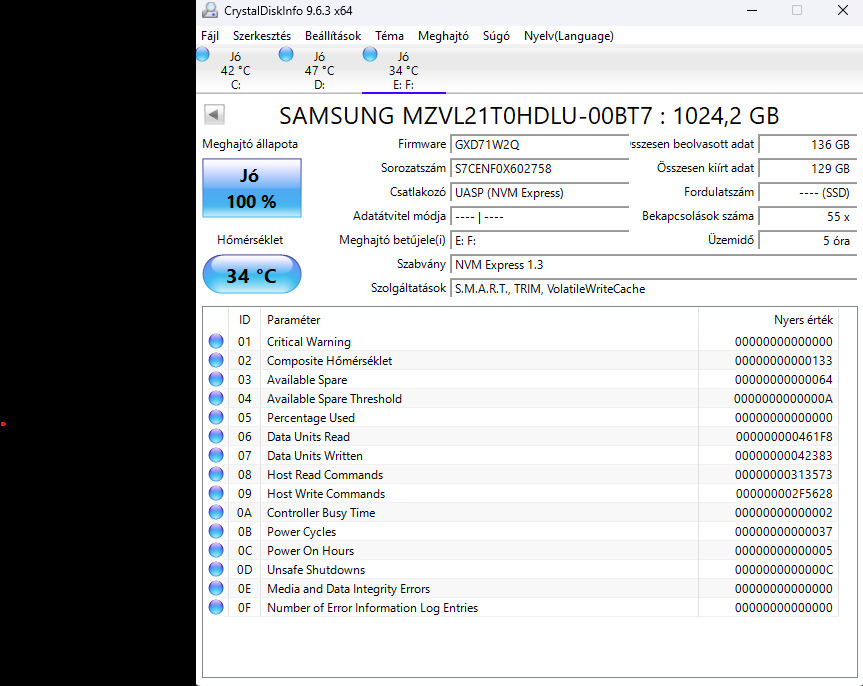Click the Nyers érték column header
Viewport: 863px width, 686px height.
tap(768, 320)
